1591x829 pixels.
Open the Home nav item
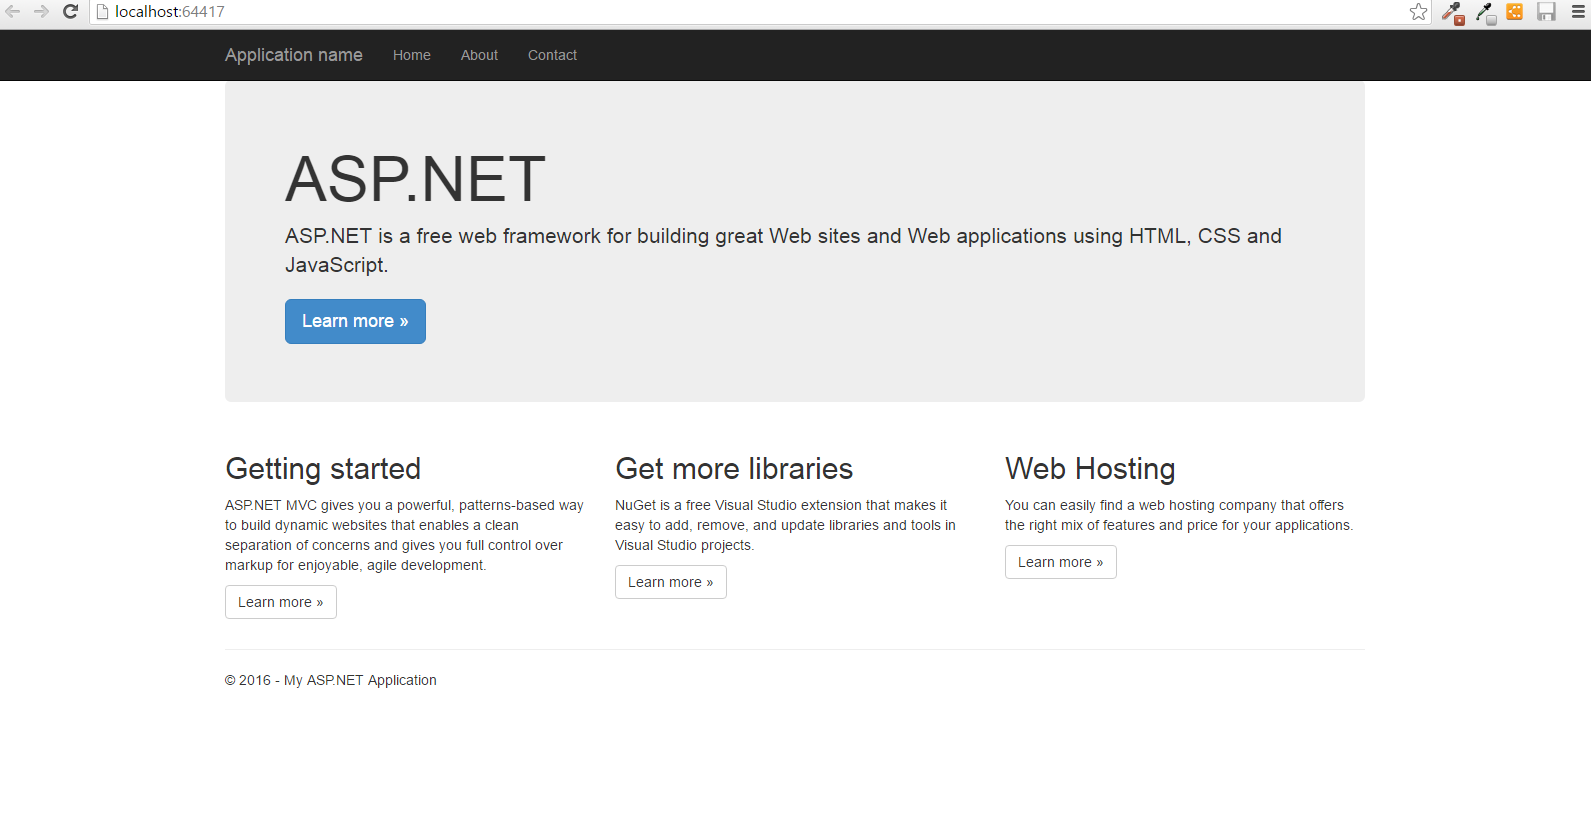[412, 55]
